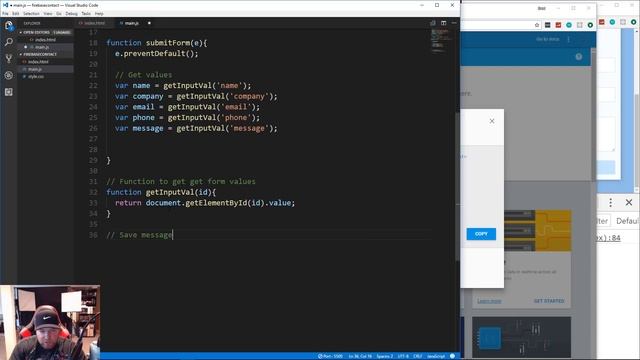
Task: Click the front browser page scrollbar
Action: [594, 114]
